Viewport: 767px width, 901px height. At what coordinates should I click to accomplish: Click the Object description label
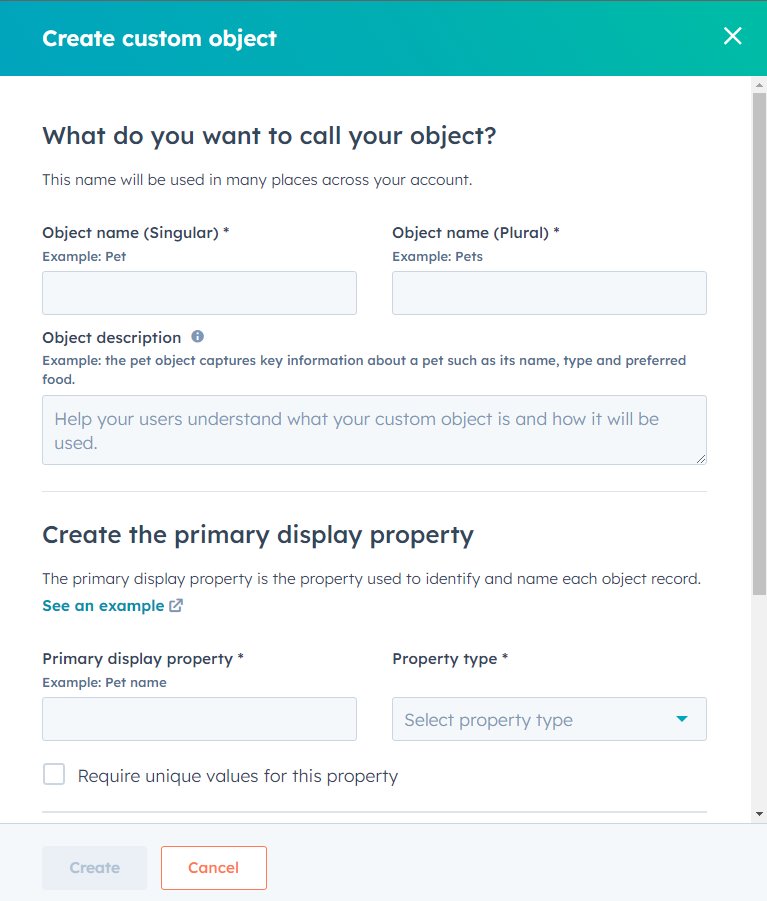point(110,337)
